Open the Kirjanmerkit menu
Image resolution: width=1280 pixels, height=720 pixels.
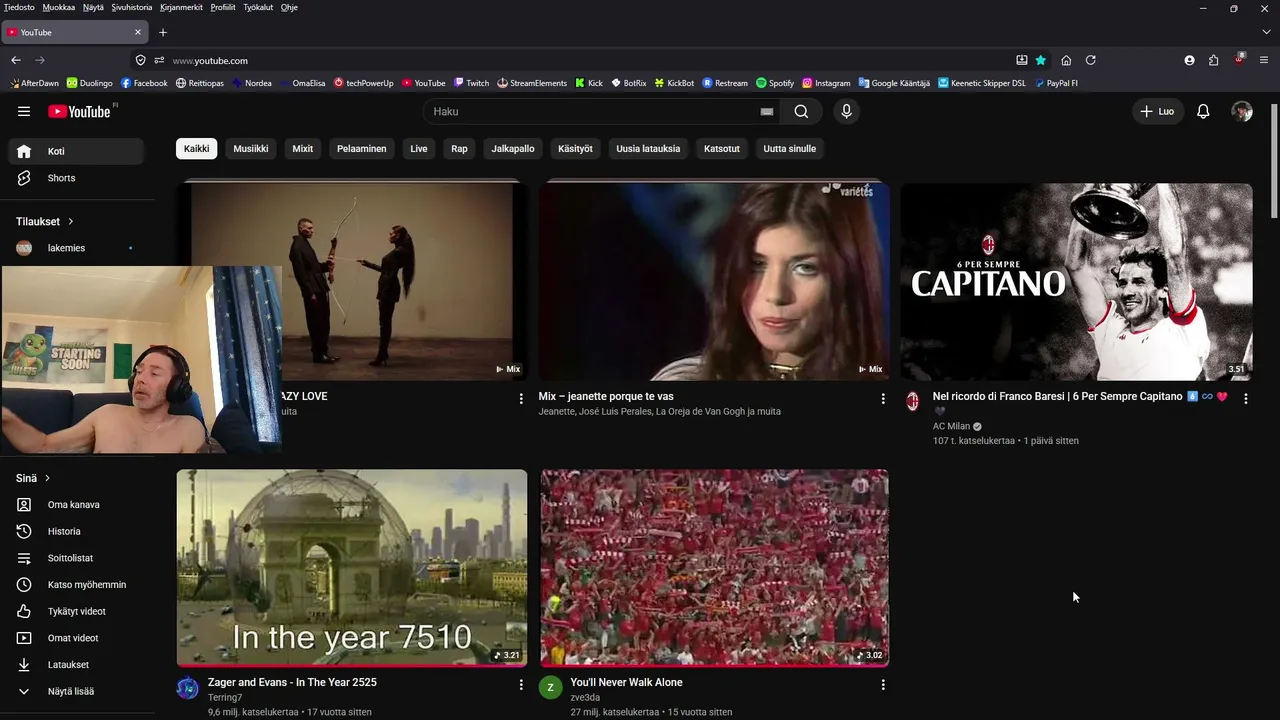[181, 7]
